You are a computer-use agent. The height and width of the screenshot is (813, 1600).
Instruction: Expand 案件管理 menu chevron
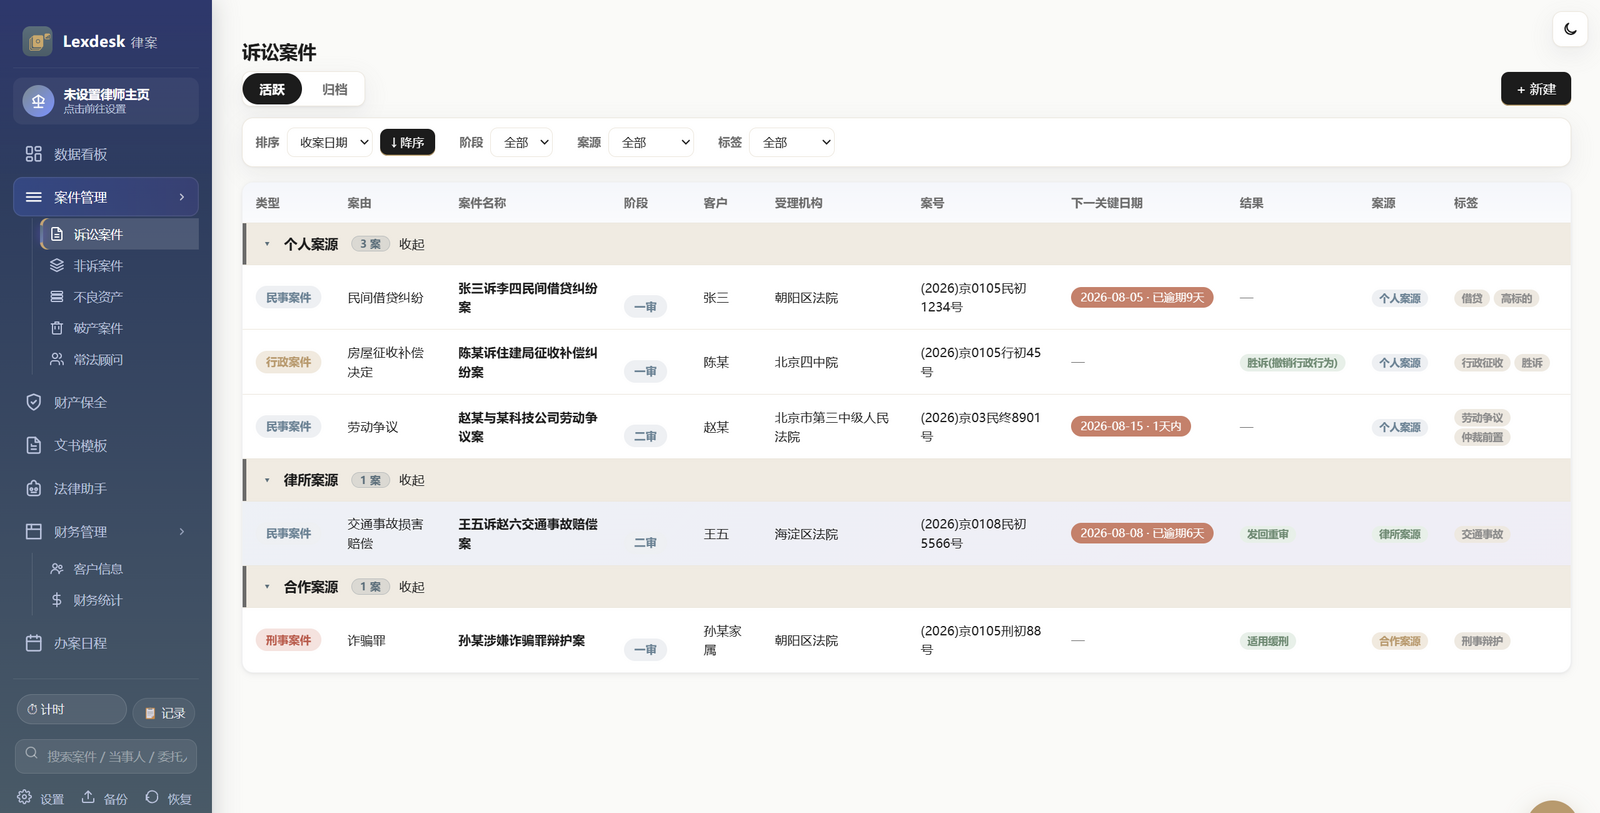click(182, 197)
